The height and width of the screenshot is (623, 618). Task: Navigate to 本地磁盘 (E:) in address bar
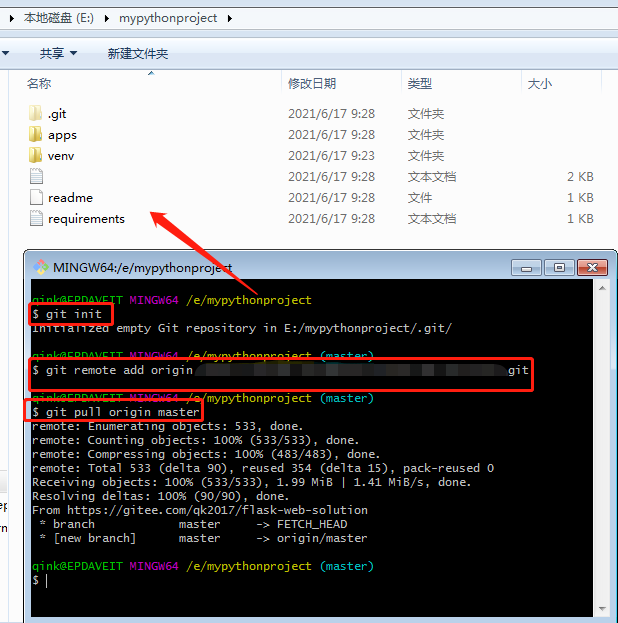[59, 18]
